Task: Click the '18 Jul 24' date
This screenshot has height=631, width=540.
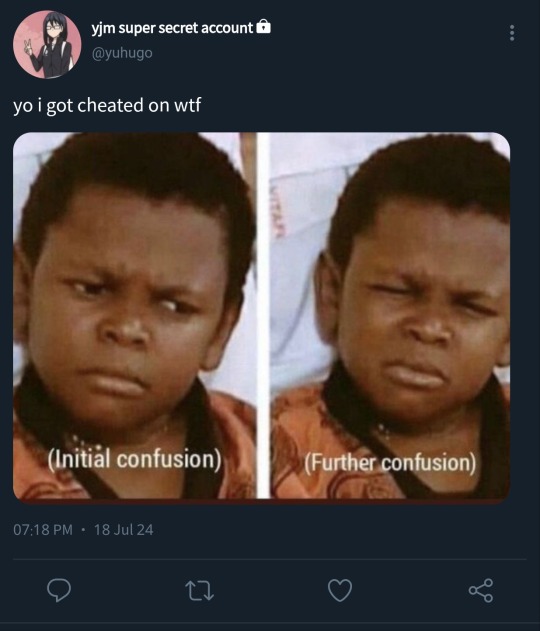Action: (124, 530)
